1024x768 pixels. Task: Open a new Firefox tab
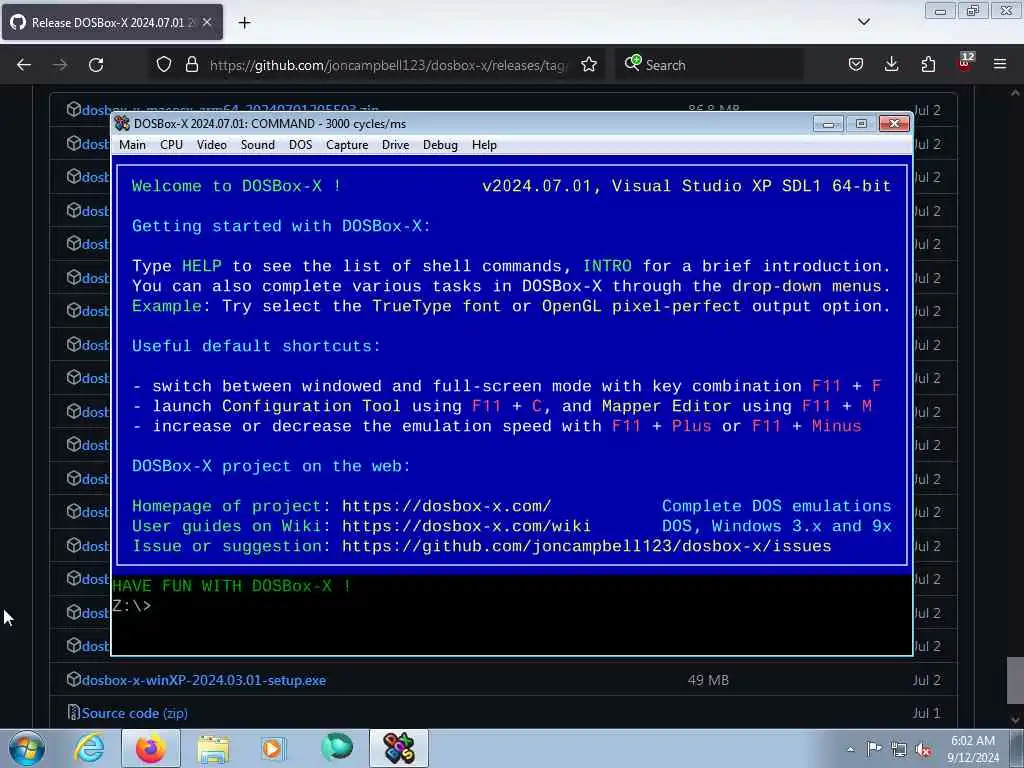244,23
